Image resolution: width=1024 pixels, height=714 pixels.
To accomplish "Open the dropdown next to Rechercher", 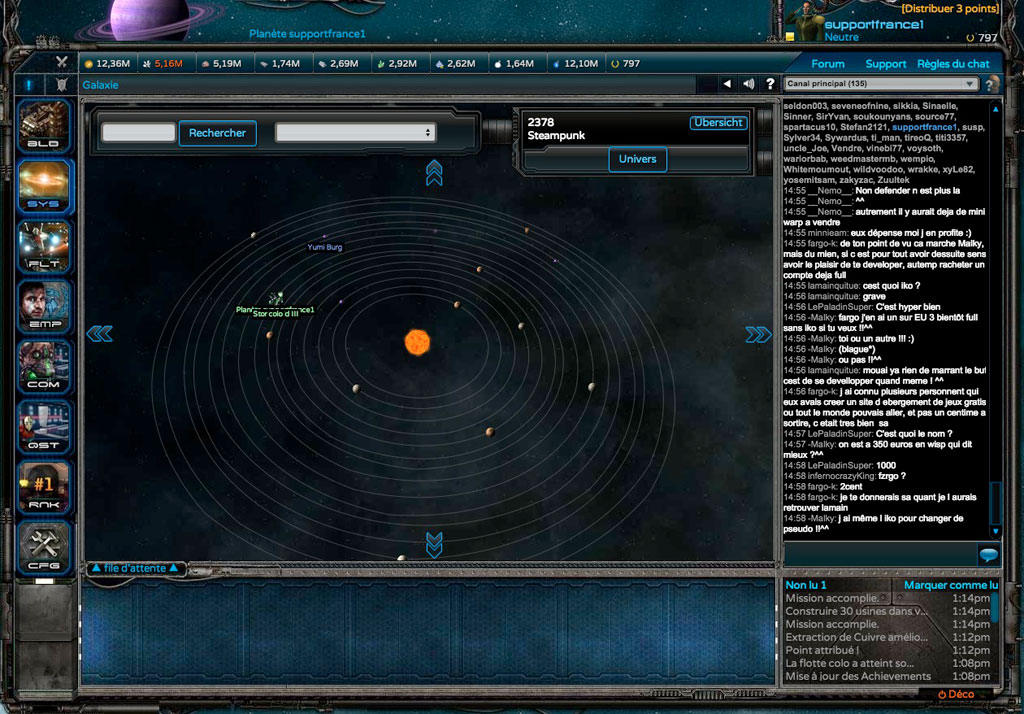I will [x=355, y=133].
